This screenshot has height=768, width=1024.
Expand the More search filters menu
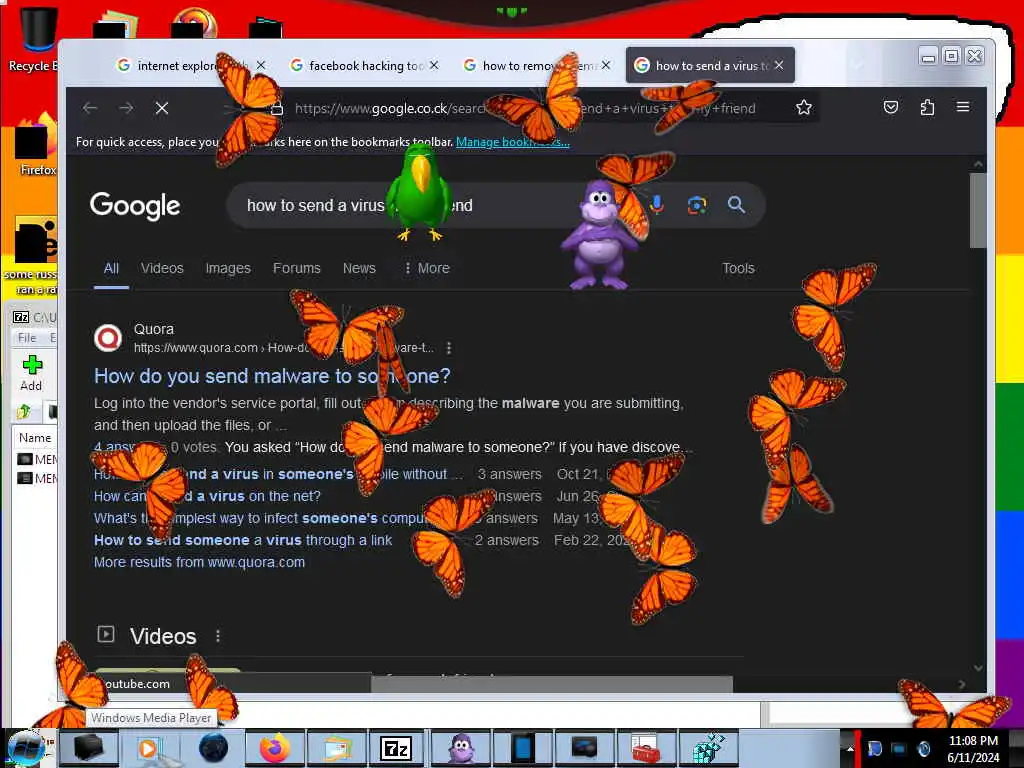[x=427, y=268]
